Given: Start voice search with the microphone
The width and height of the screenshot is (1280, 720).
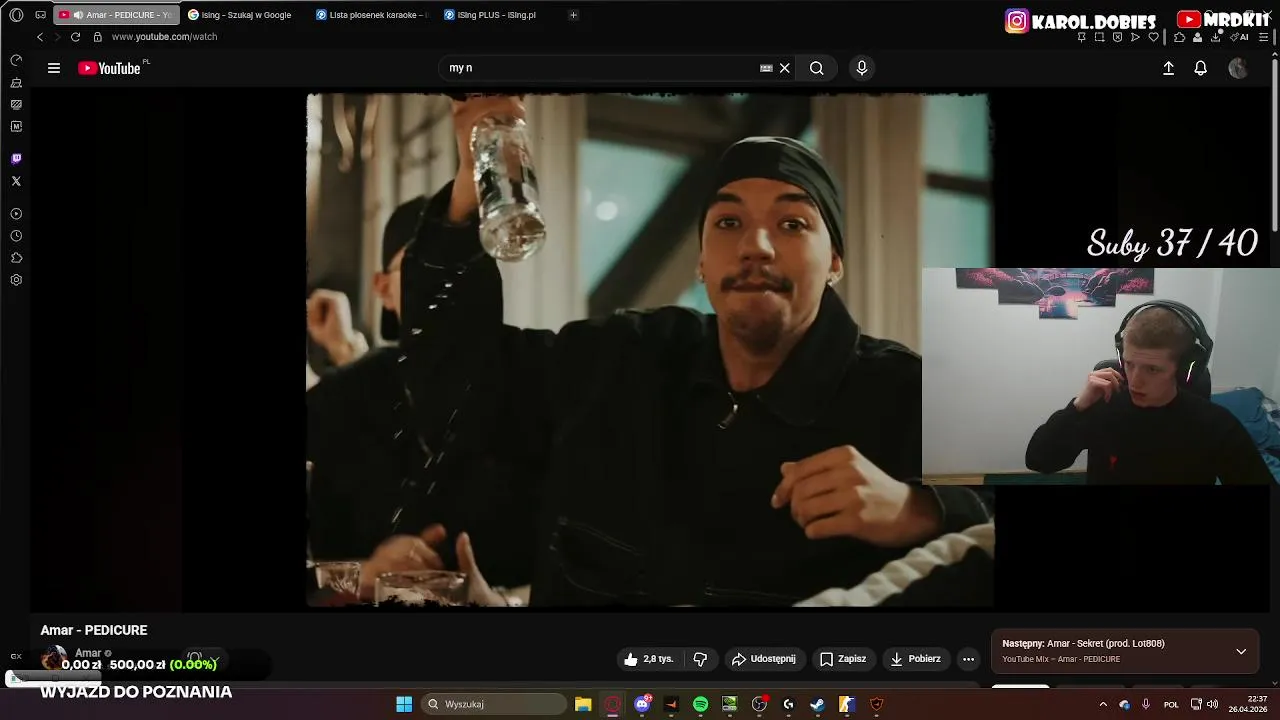Looking at the screenshot, I should pyautogui.click(x=862, y=68).
